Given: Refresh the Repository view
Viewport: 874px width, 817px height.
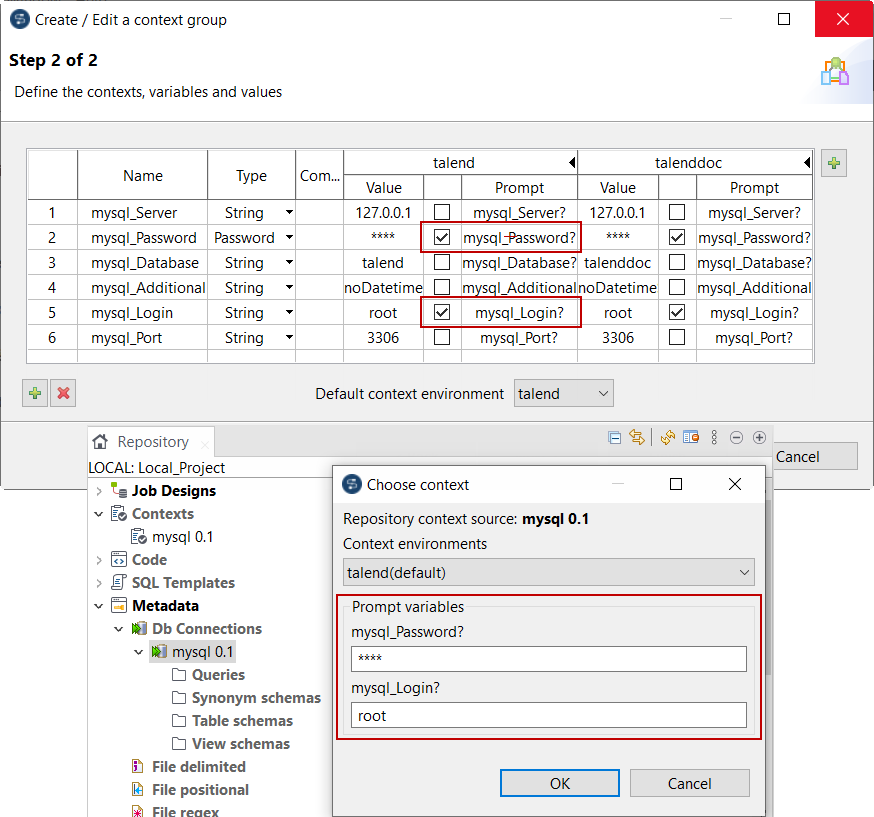Looking at the screenshot, I should click(668, 438).
